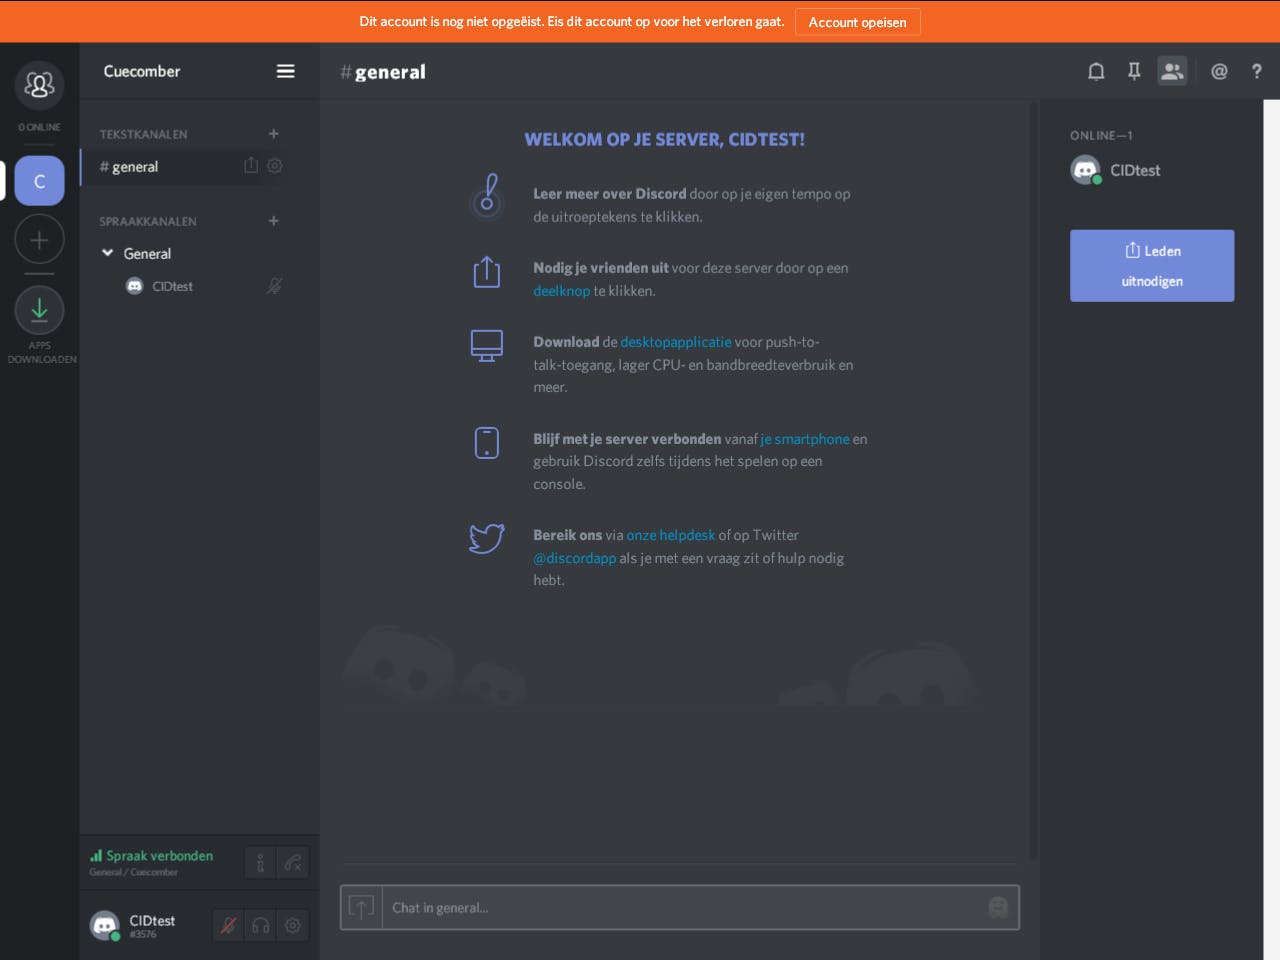Collapse the General voice channel

(x=108, y=253)
